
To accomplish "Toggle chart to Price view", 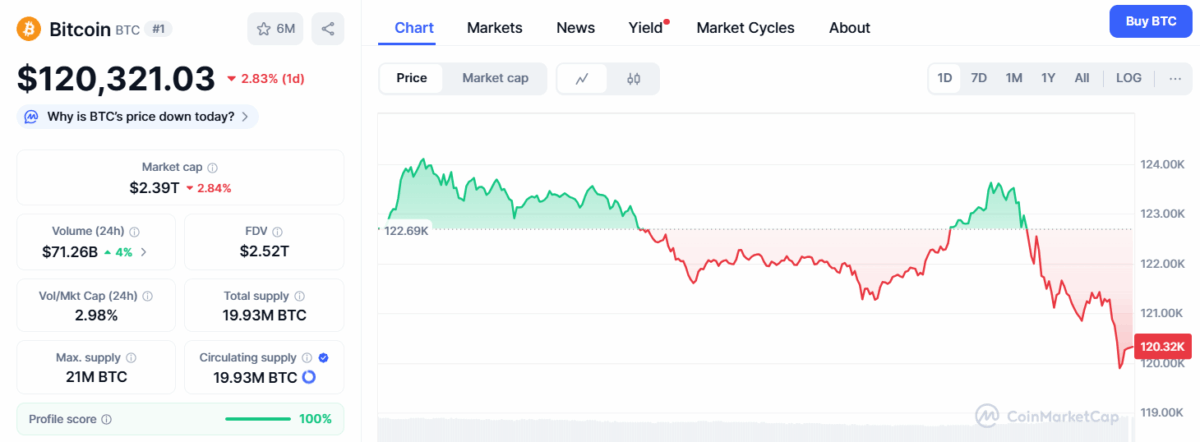I will click(412, 78).
